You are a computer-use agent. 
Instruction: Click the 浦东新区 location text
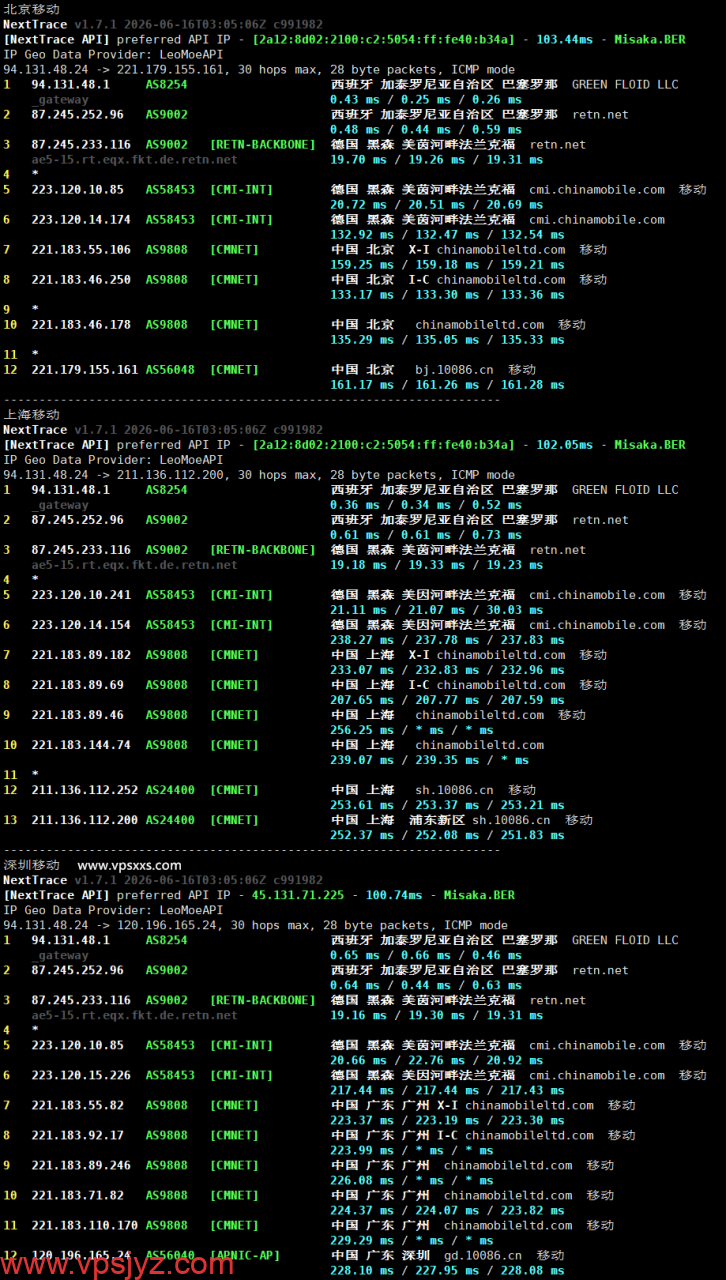tap(437, 819)
